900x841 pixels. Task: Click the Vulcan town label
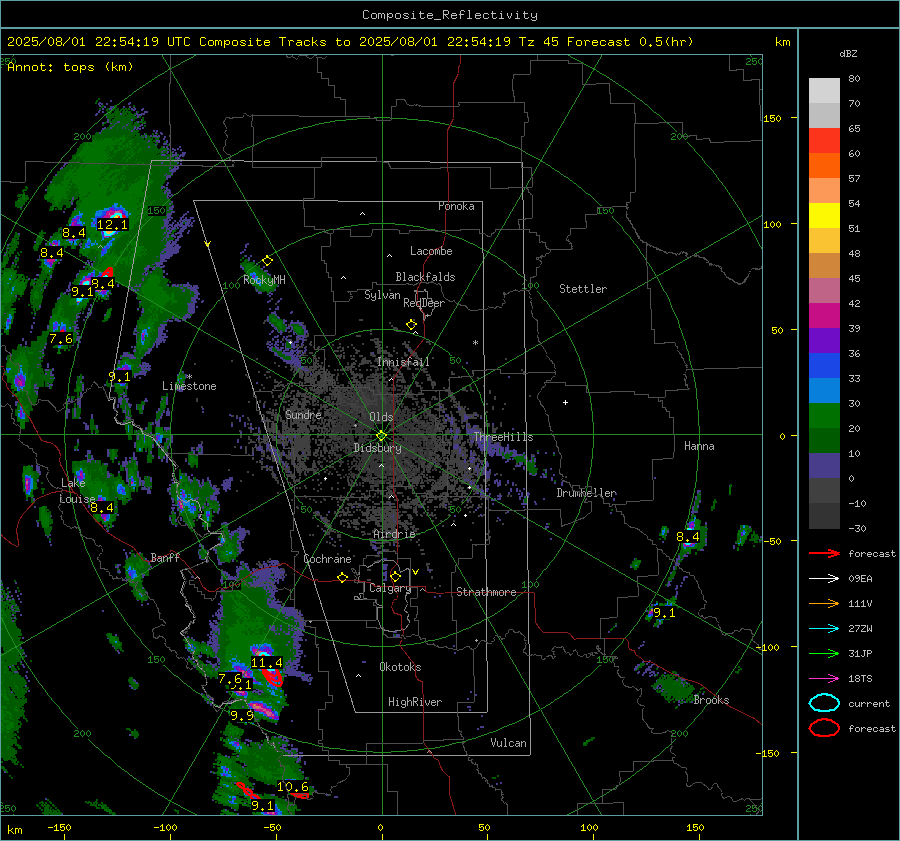[x=509, y=743]
